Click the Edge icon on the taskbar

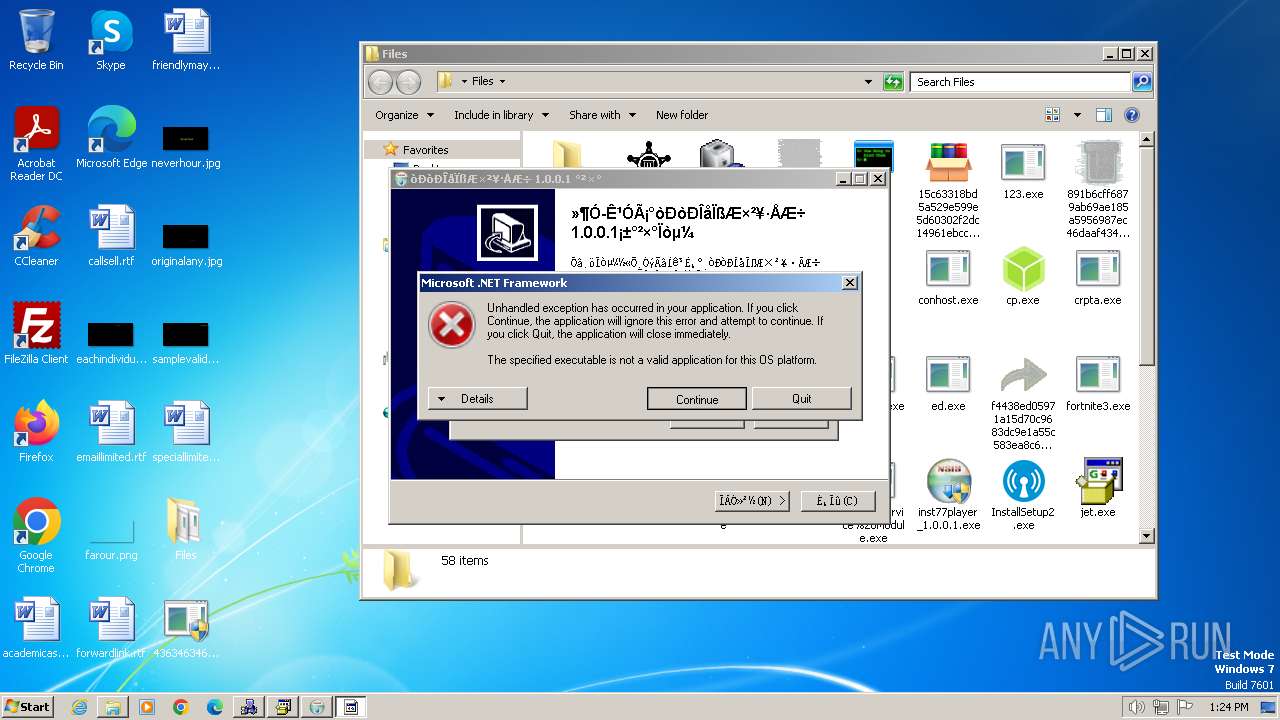[215, 707]
